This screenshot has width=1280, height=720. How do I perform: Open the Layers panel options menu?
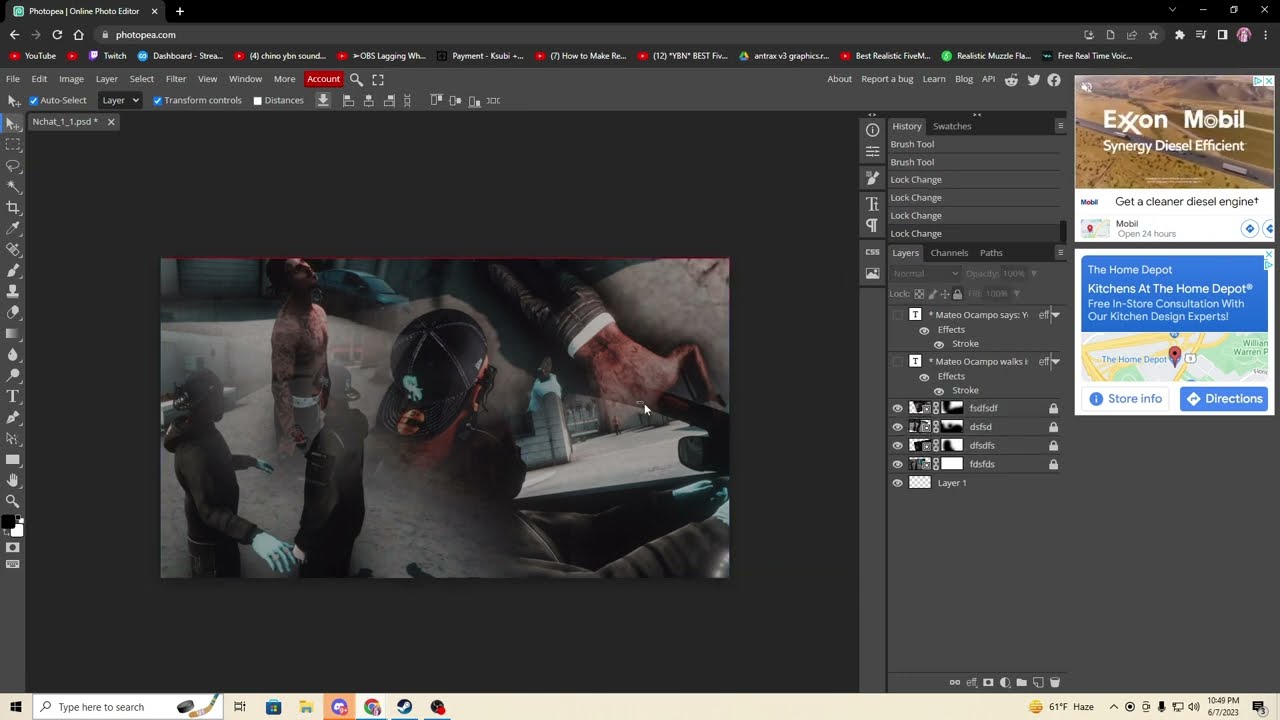pyautogui.click(x=1060, y=252)
